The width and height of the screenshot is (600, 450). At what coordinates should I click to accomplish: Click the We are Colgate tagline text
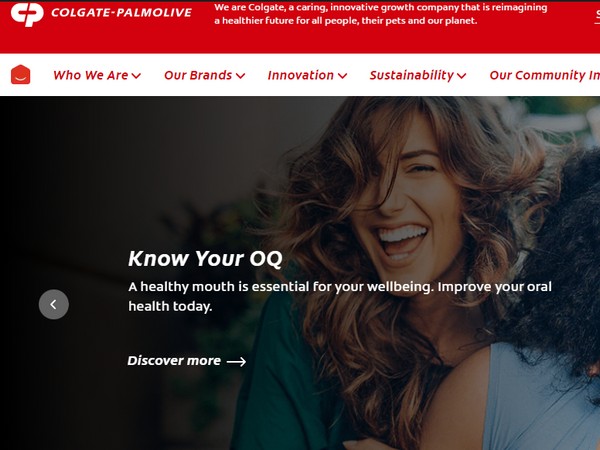tap(381, 14)
